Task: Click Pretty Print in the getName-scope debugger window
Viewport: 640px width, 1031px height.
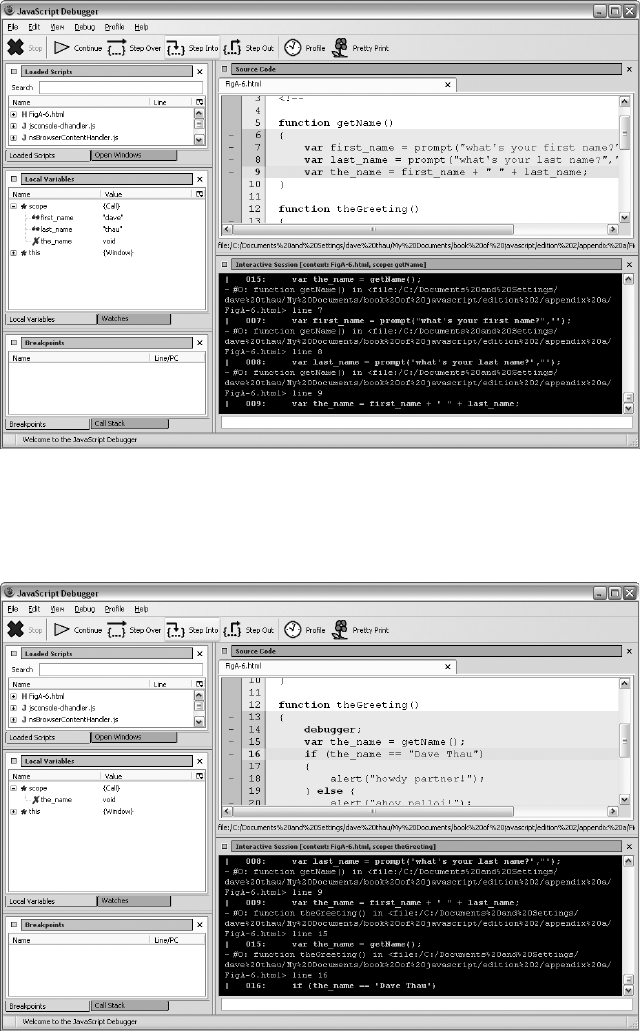Action: [x=360, y=47]
